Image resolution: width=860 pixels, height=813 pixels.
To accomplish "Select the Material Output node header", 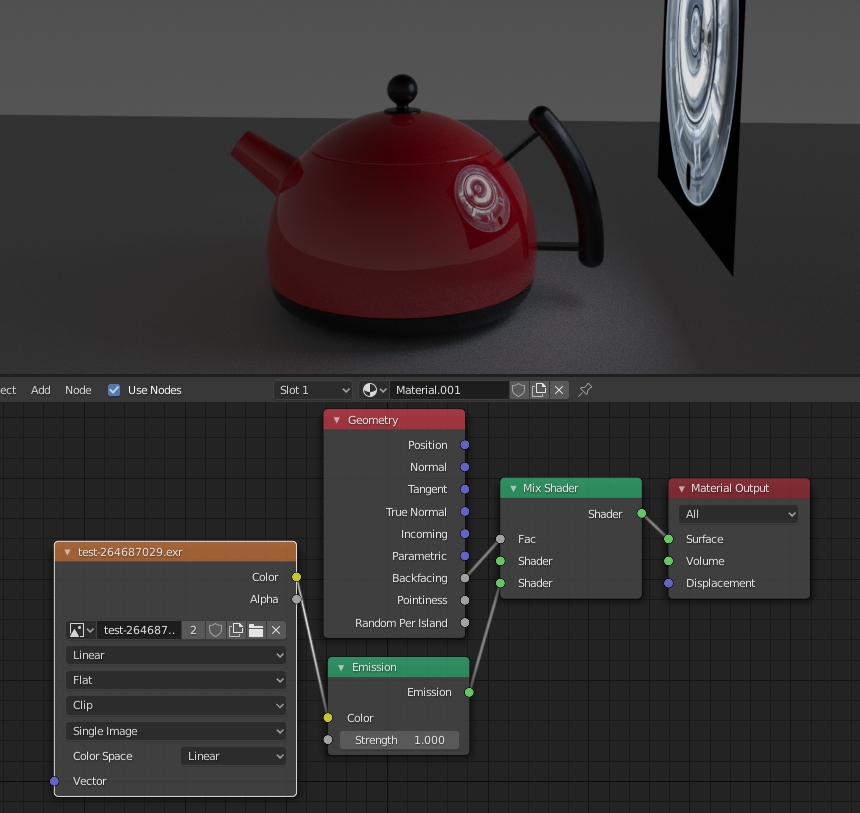I will tap(739, 488).
